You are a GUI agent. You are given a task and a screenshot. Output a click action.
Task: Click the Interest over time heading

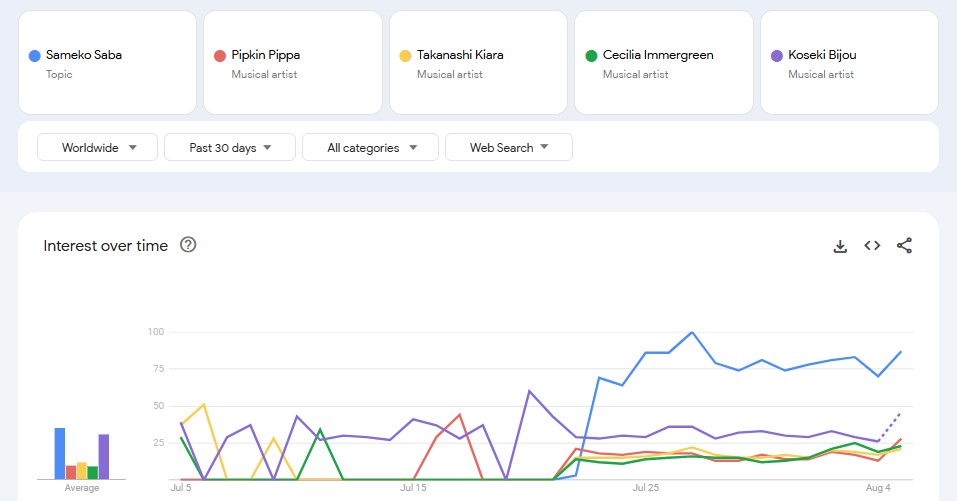tap(106, 245)
